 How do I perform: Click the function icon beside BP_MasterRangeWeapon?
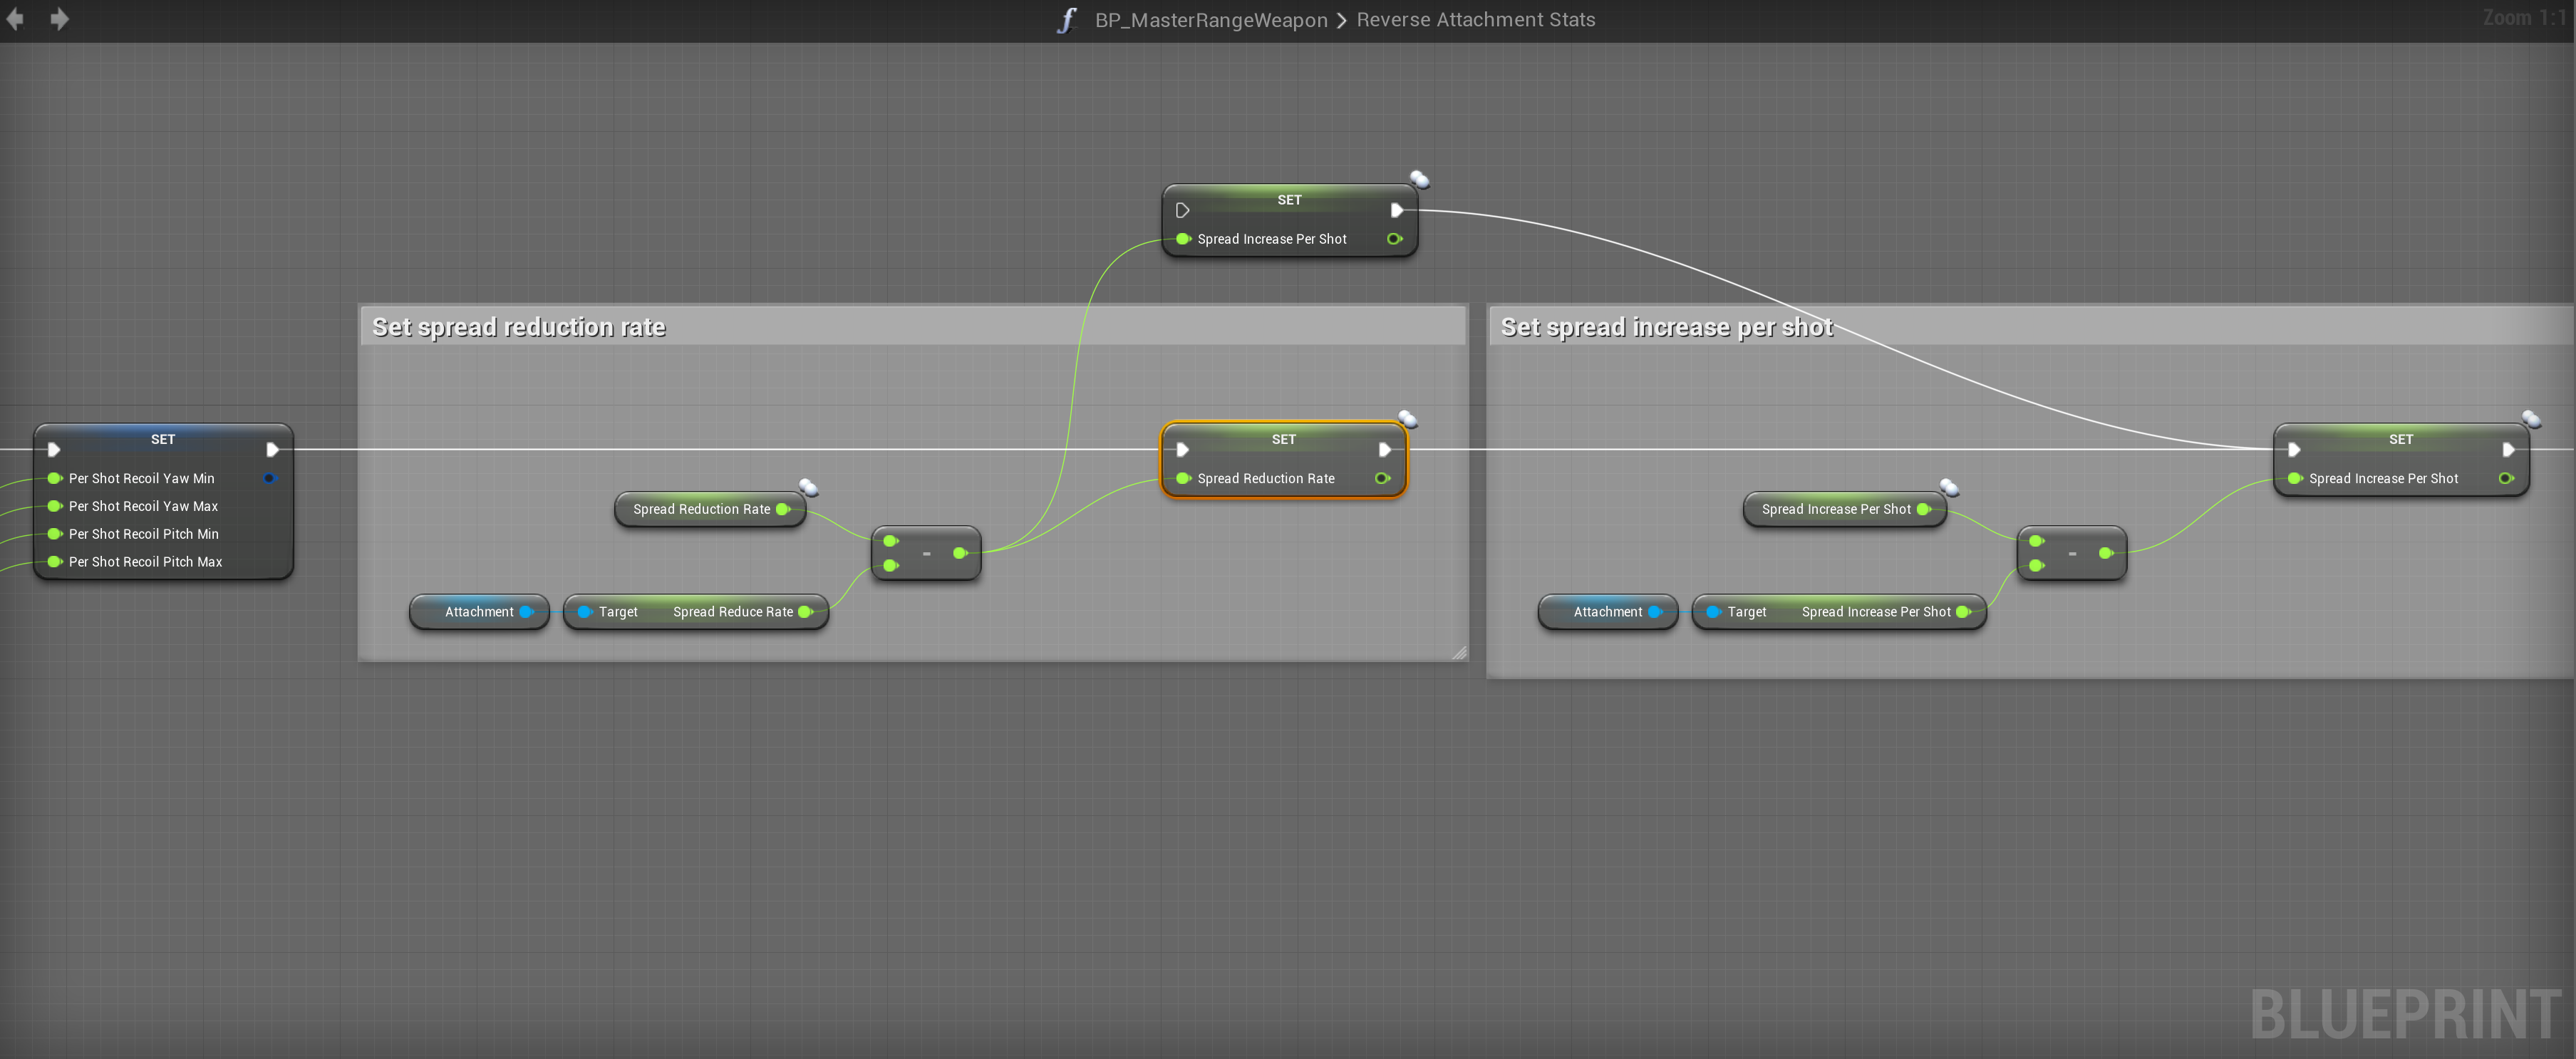1067,20
